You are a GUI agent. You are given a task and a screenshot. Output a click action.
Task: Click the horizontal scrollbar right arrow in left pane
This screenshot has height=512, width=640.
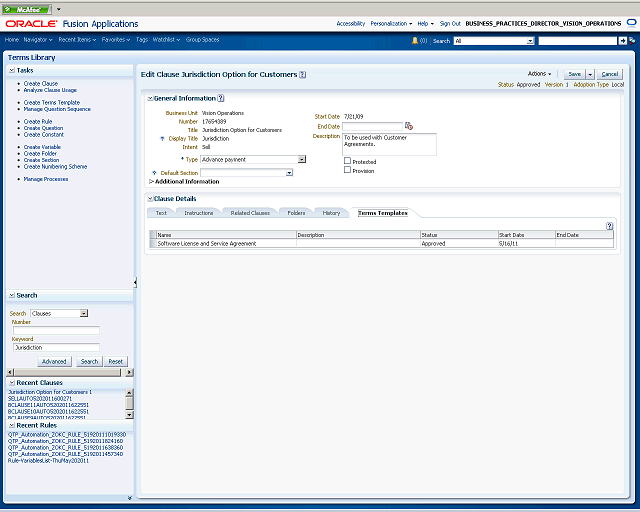(x=129, y=372)
